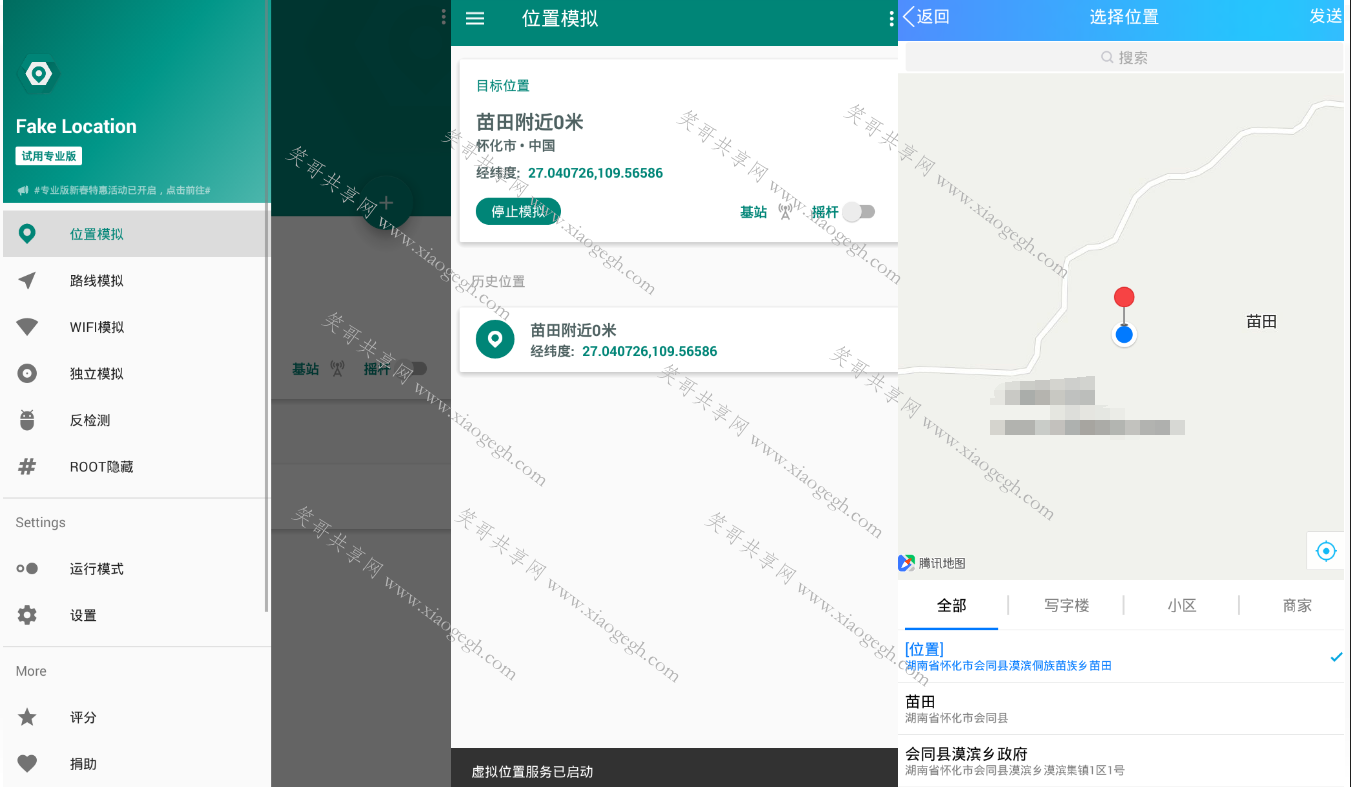Image resolution: width=1351 pixels, height=787 pixels.
Task: Open 运行模式 settings entry
Action: (135, 569)
